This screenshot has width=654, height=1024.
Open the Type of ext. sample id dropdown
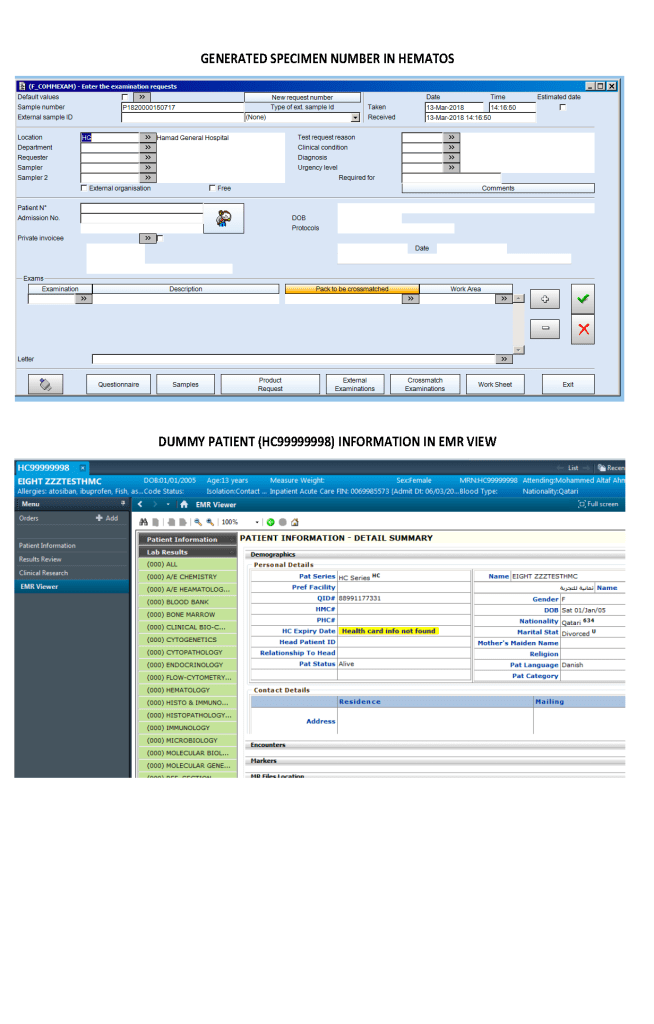(355, 117)
